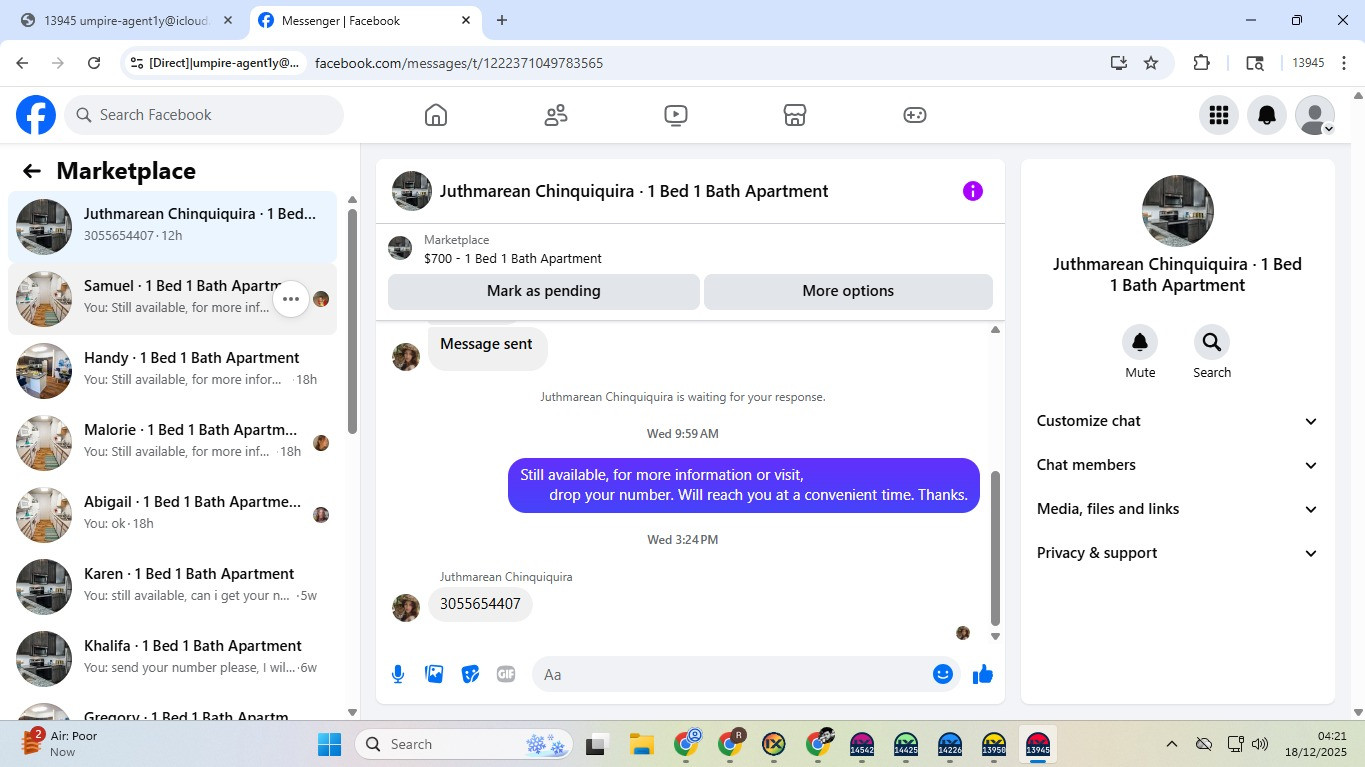The width and height of the screenshot is (1365, 767).
Task: Open Malorie chat conversation
Action: pyautogui.click(x=173, y=443)
